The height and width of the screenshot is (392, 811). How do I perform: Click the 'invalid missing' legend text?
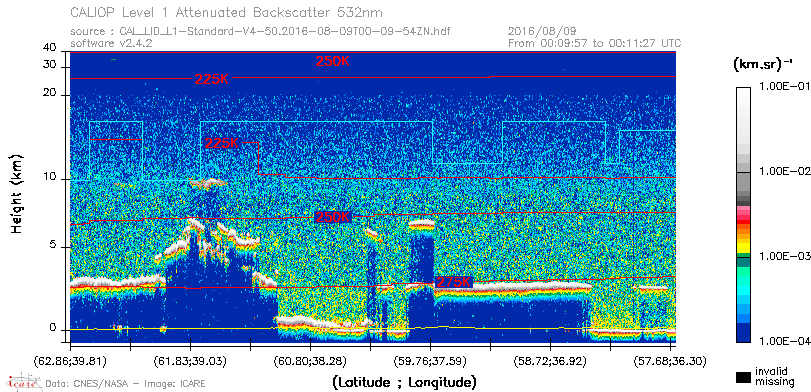[775, 376]
